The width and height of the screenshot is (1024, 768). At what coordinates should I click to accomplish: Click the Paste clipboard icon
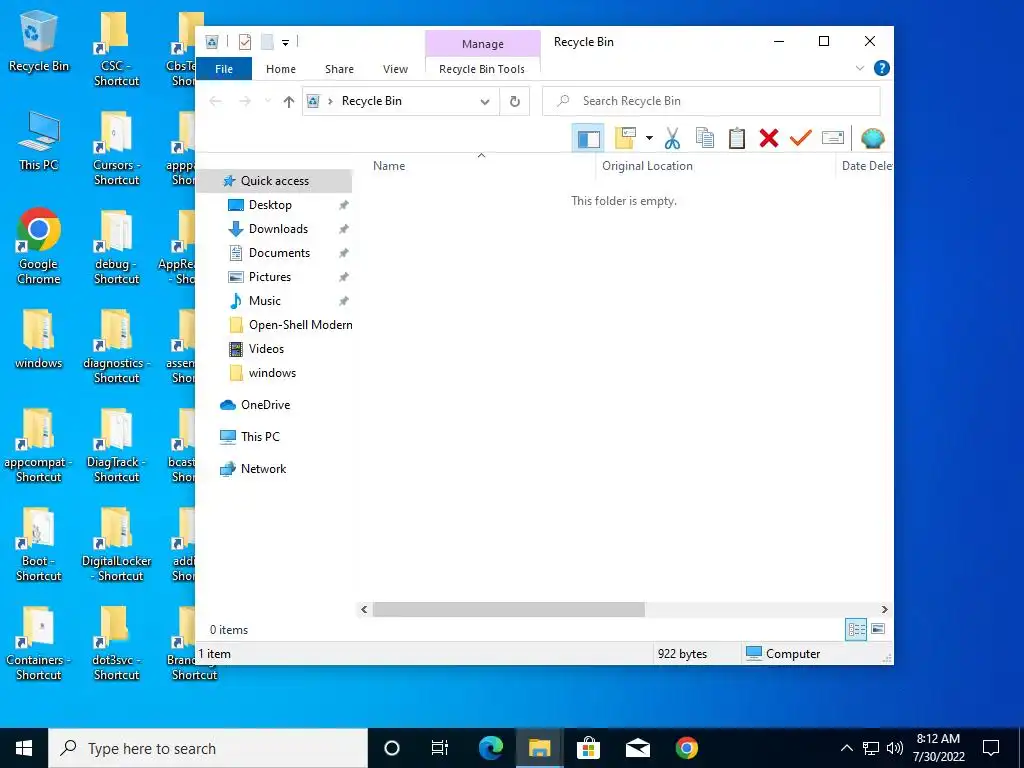[x=737, y=138]
